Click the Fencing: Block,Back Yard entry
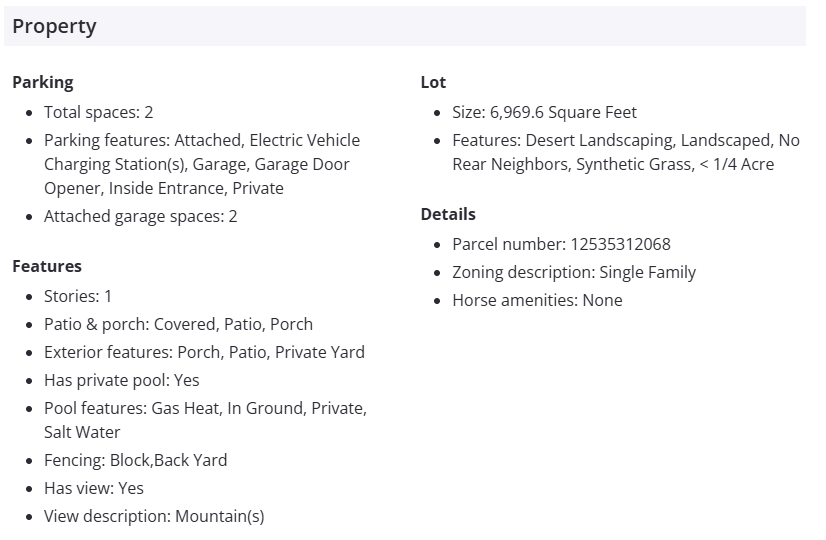Viewport: 826px width, 540px height. pyautogui.click(x=135, y=460)
